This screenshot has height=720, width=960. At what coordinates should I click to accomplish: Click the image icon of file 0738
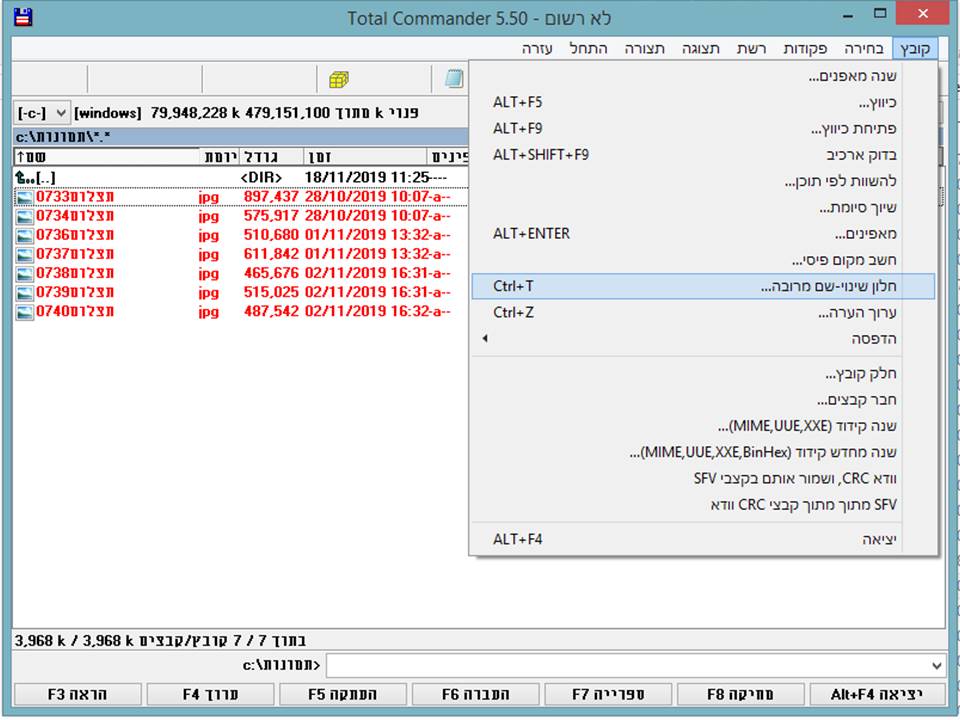click(x=24, y=274)
